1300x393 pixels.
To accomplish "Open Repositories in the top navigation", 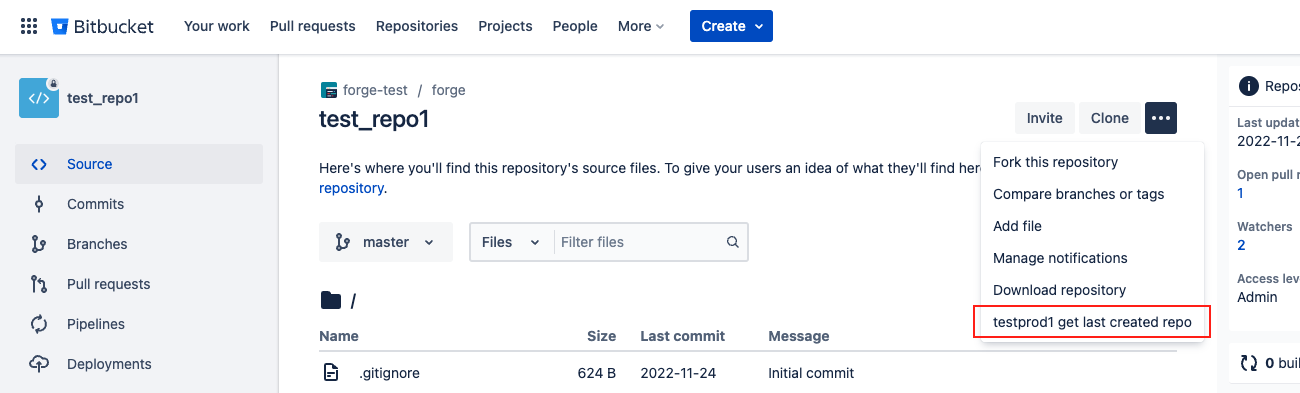I will click(417, 26).
